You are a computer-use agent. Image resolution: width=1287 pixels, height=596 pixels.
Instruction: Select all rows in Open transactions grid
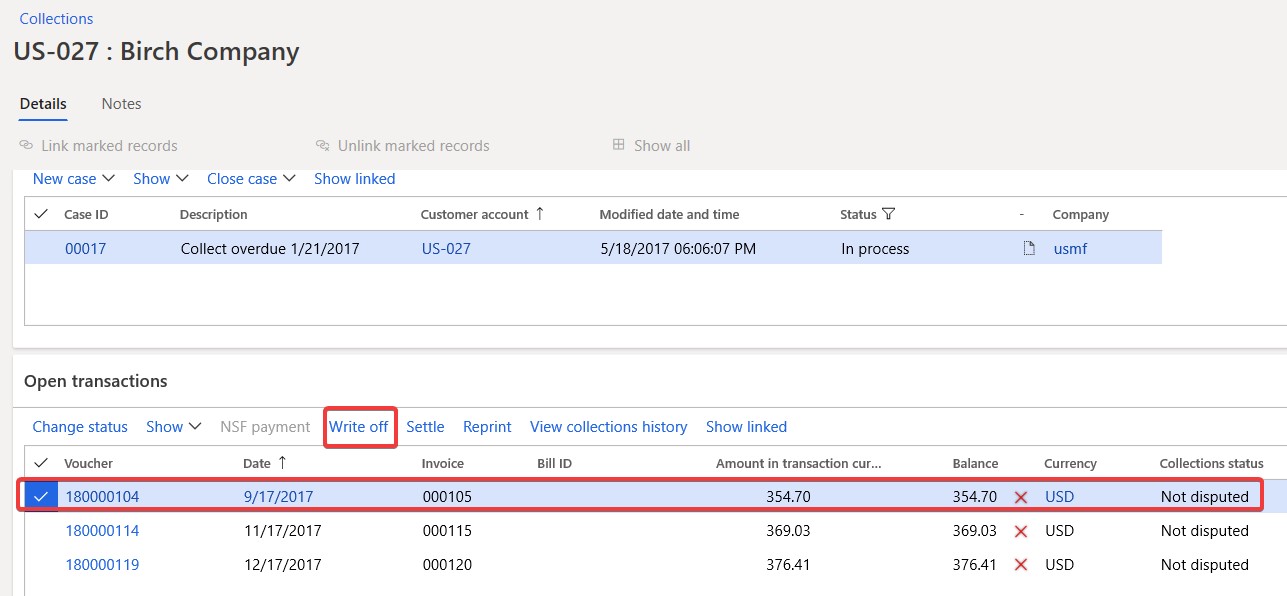(40, 463)
